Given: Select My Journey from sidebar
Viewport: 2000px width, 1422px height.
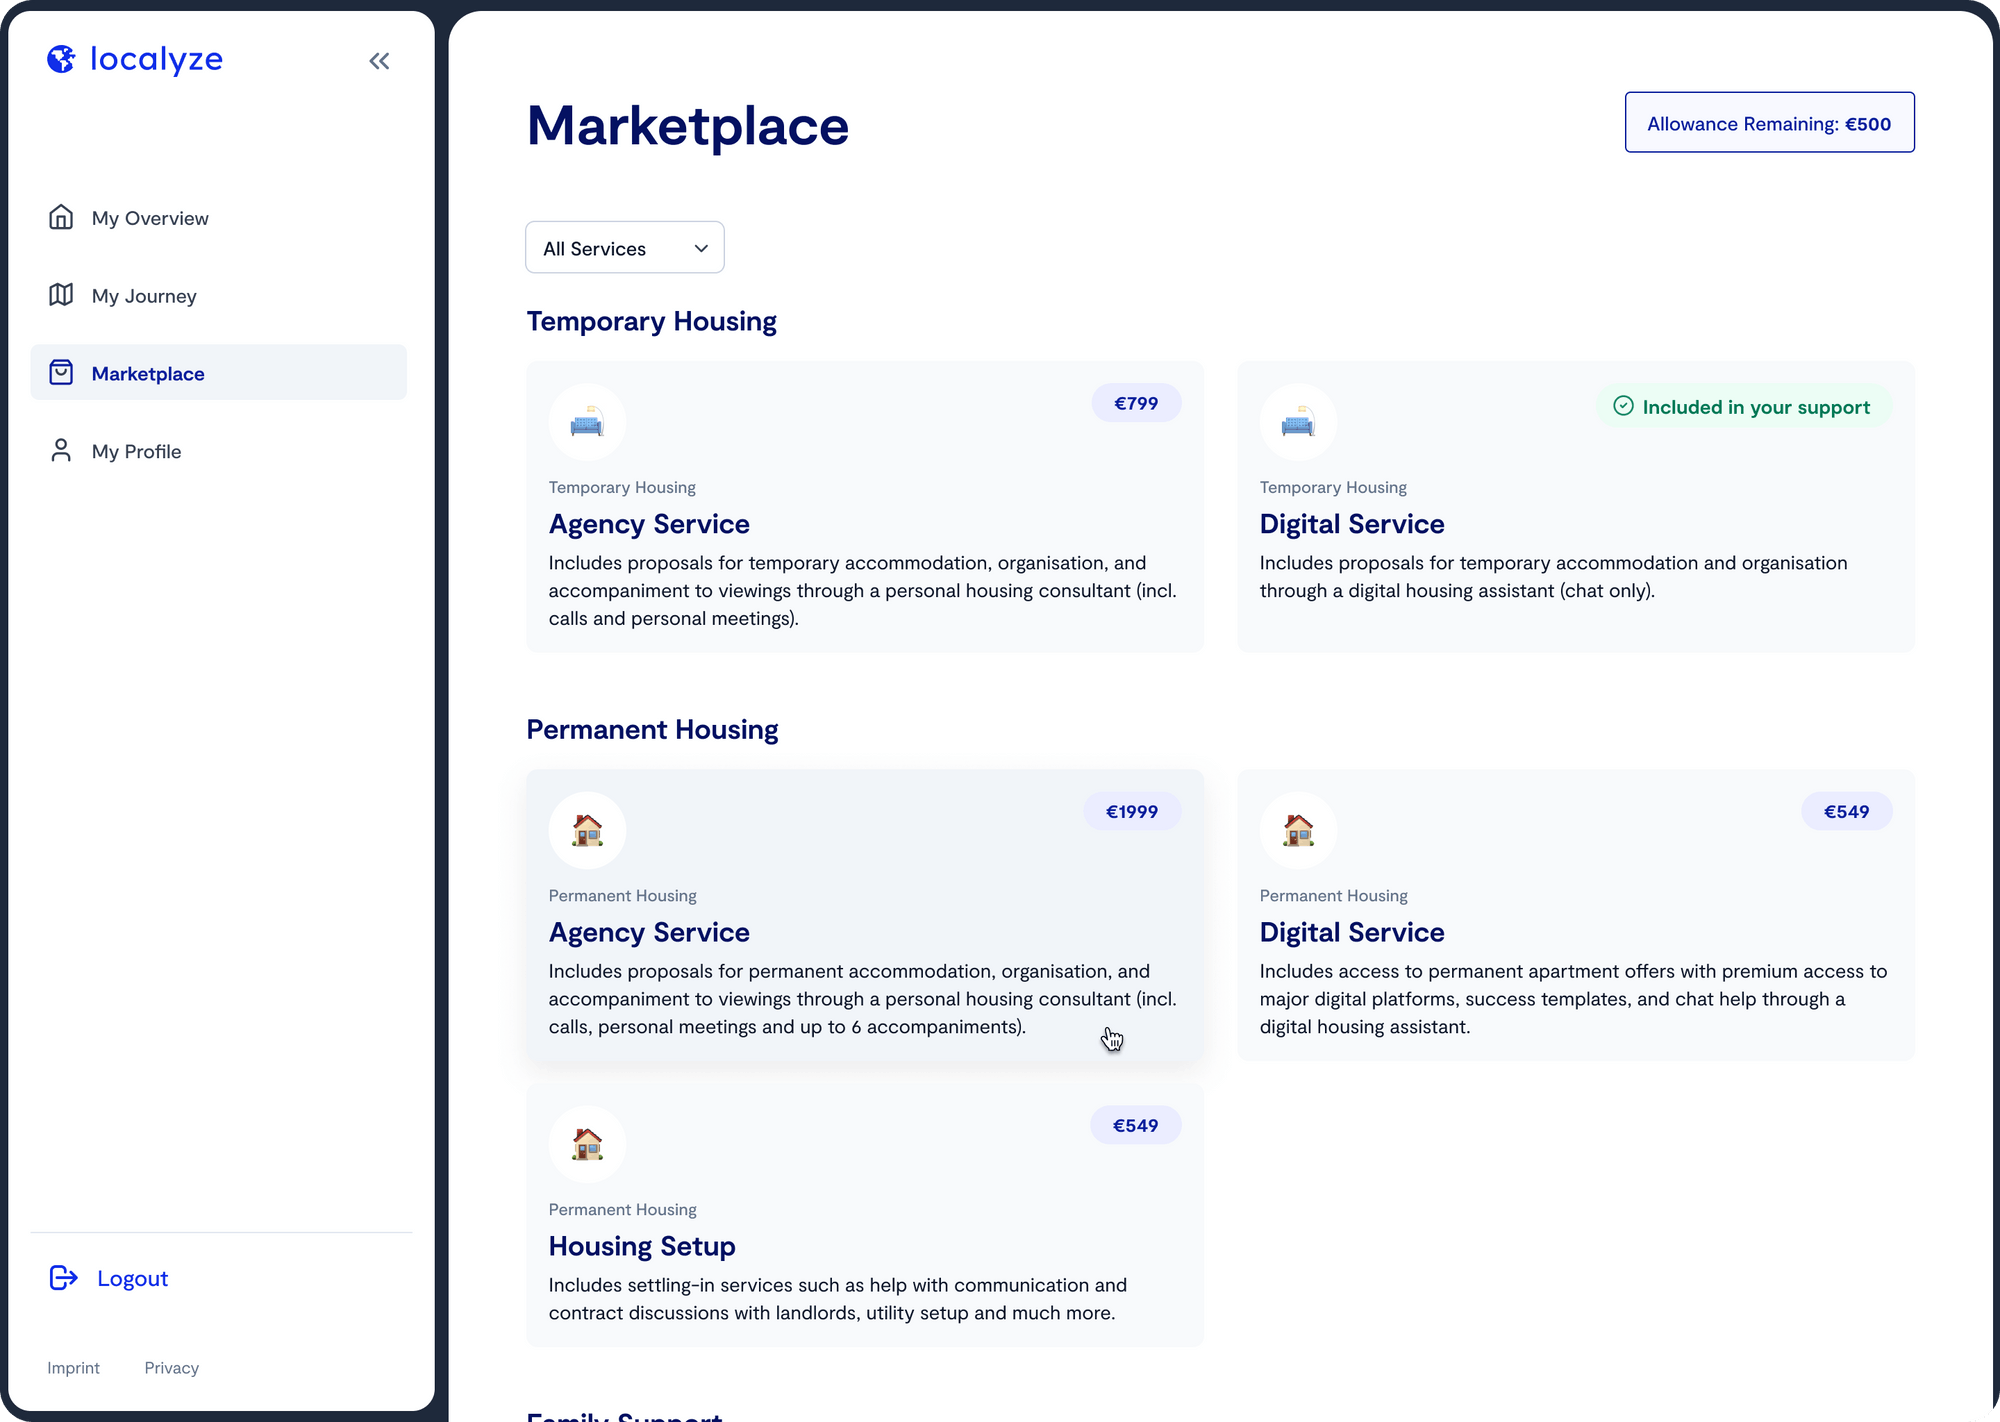Looking at the screenshot, I should pyautogui.click(x=143, y=294).
